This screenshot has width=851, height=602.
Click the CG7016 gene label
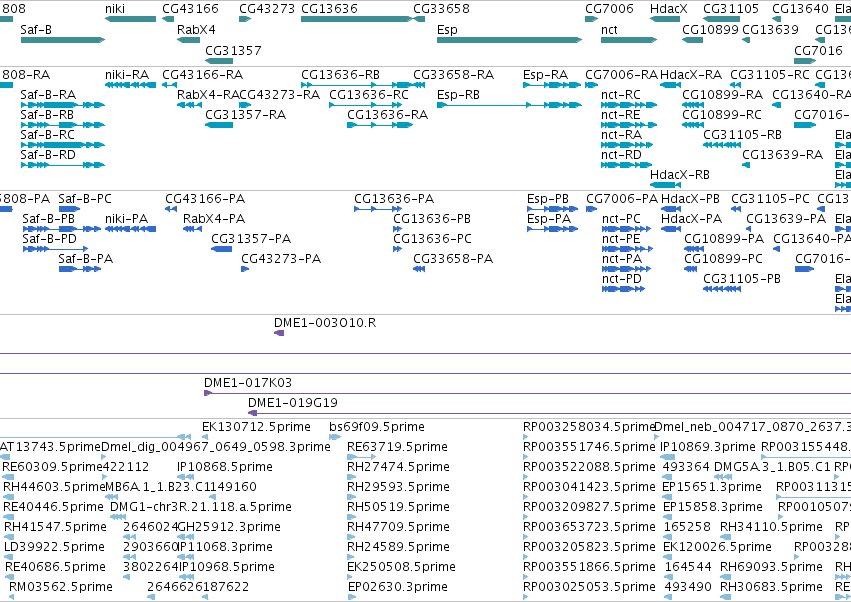pos(818,50)
